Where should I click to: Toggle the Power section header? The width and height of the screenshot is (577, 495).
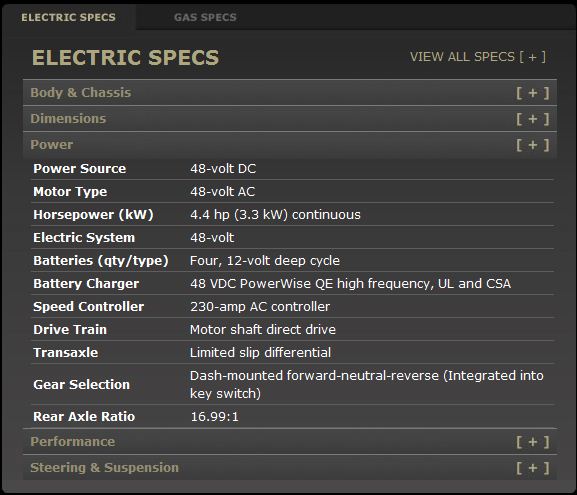tap(290, 145)
